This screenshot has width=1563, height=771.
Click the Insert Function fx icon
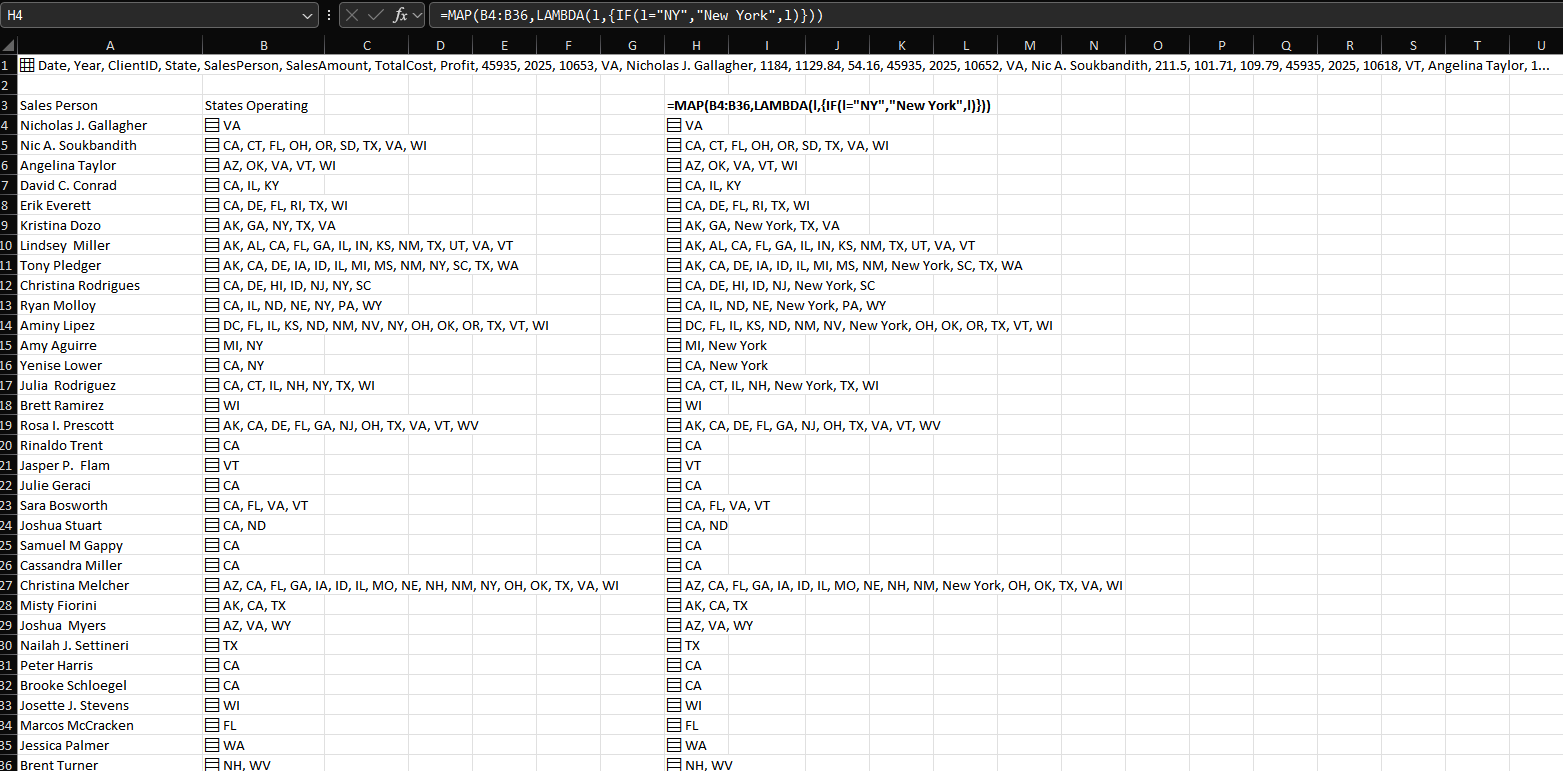click(400, 15)
